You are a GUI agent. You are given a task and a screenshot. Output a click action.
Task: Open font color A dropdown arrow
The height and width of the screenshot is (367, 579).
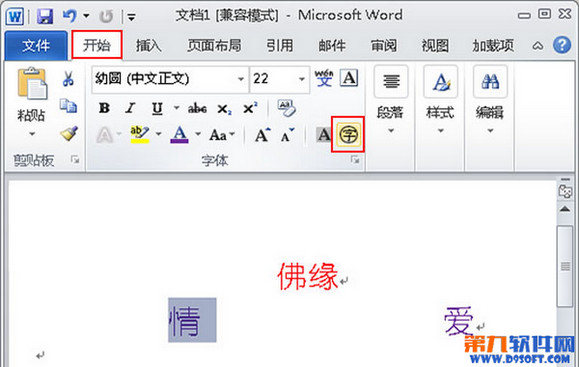point(198,134)
